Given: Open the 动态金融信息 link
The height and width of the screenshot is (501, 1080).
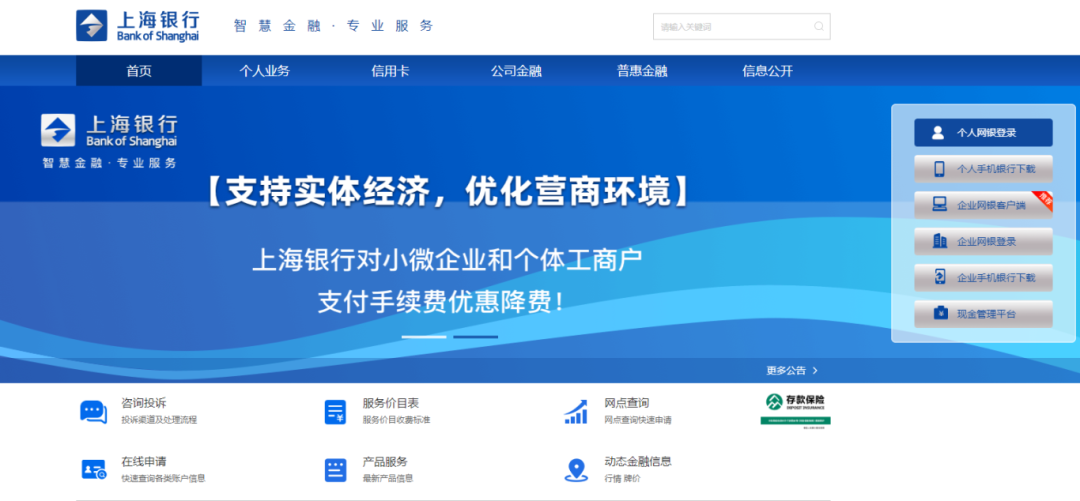Looking at the screenshot, I should click(638, 461).
